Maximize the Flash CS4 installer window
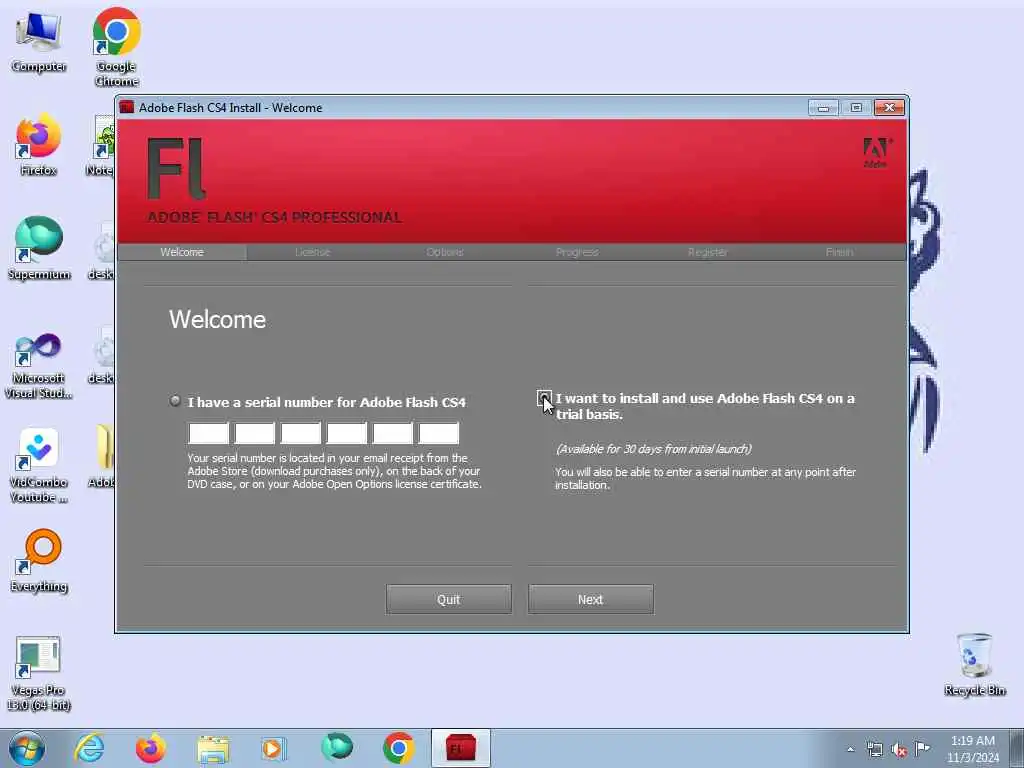The width and height of the screenshot is (1024, 768). 856,107
